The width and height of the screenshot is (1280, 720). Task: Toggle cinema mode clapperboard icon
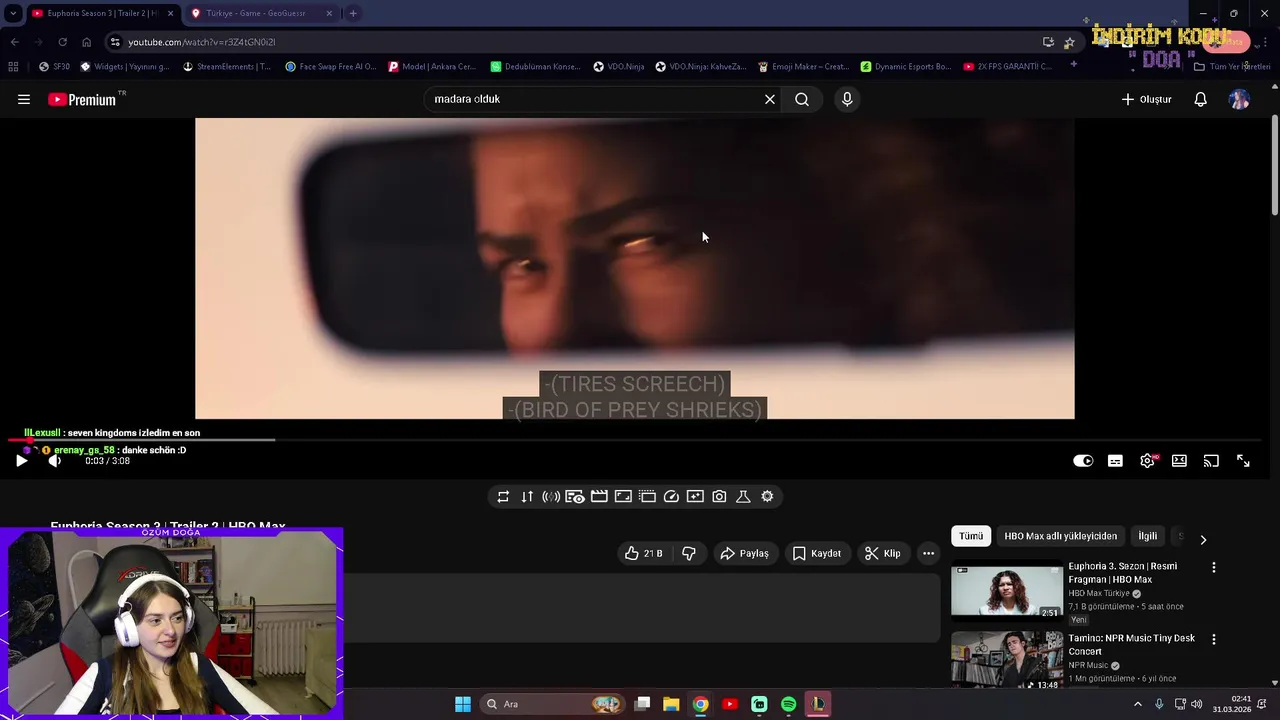tap(599, 496)
